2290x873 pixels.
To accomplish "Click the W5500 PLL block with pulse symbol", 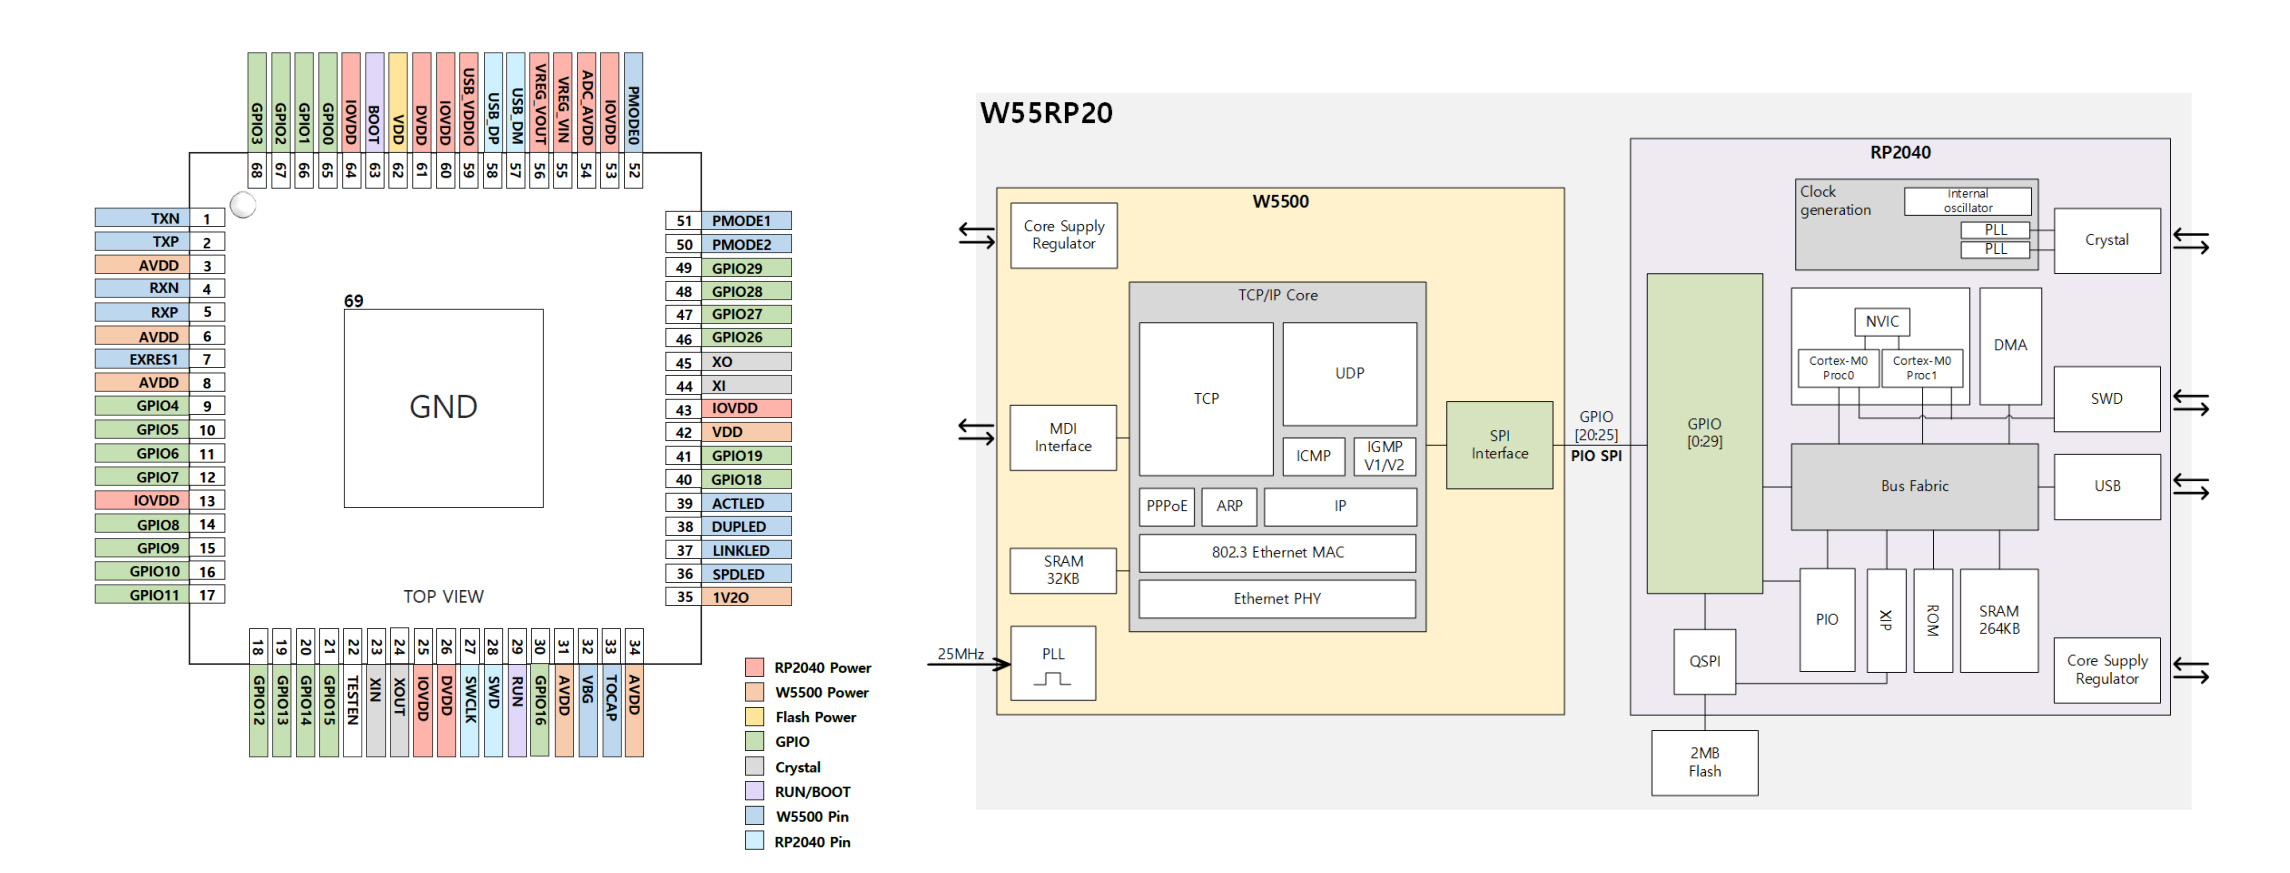I will tap(1053, 663).
